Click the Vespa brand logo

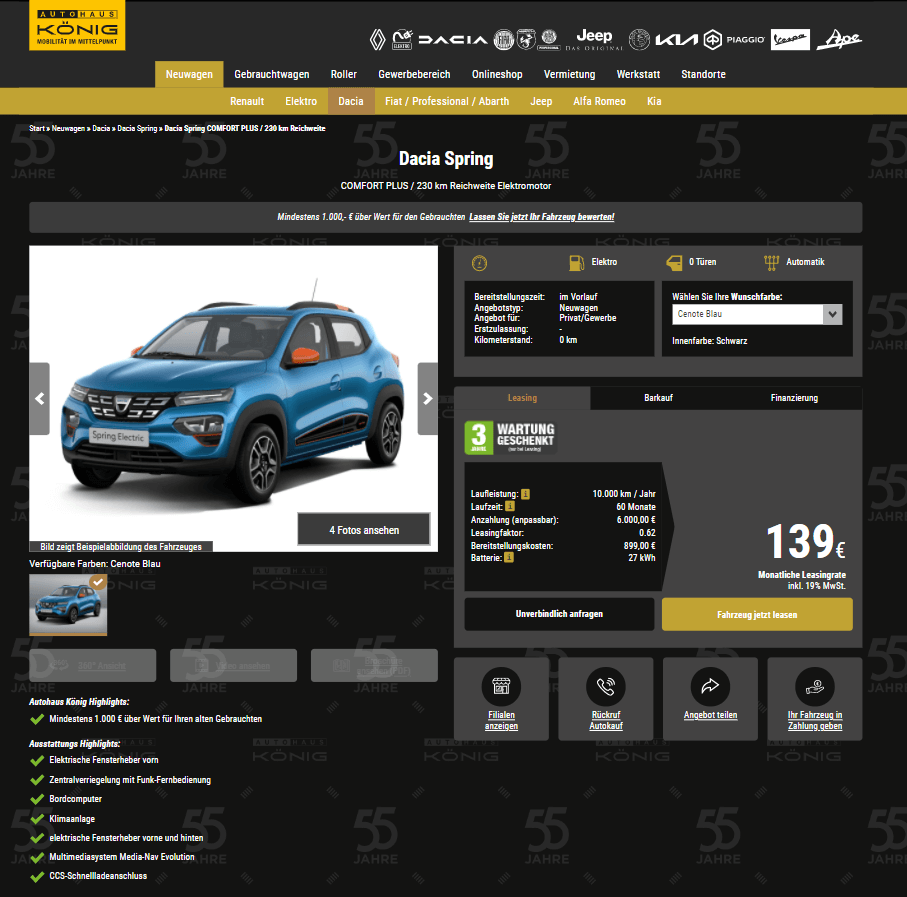coord(790,39)
